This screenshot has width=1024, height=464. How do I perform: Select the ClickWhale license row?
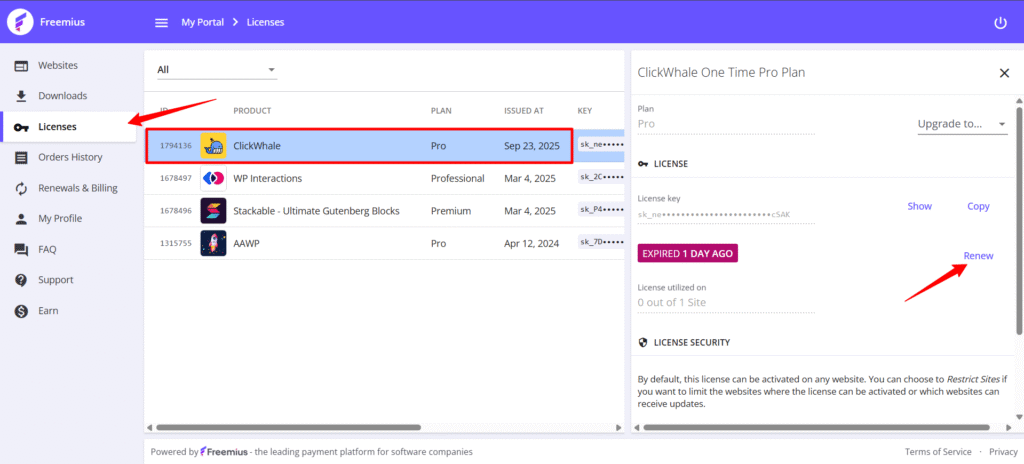(384, 146)
